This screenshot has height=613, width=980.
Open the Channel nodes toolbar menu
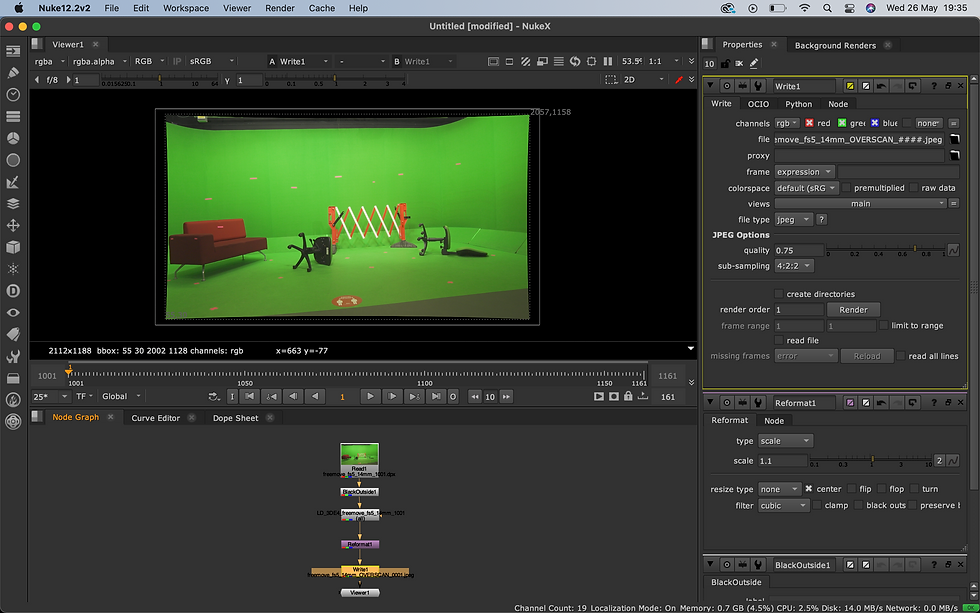tap(13, 116)
